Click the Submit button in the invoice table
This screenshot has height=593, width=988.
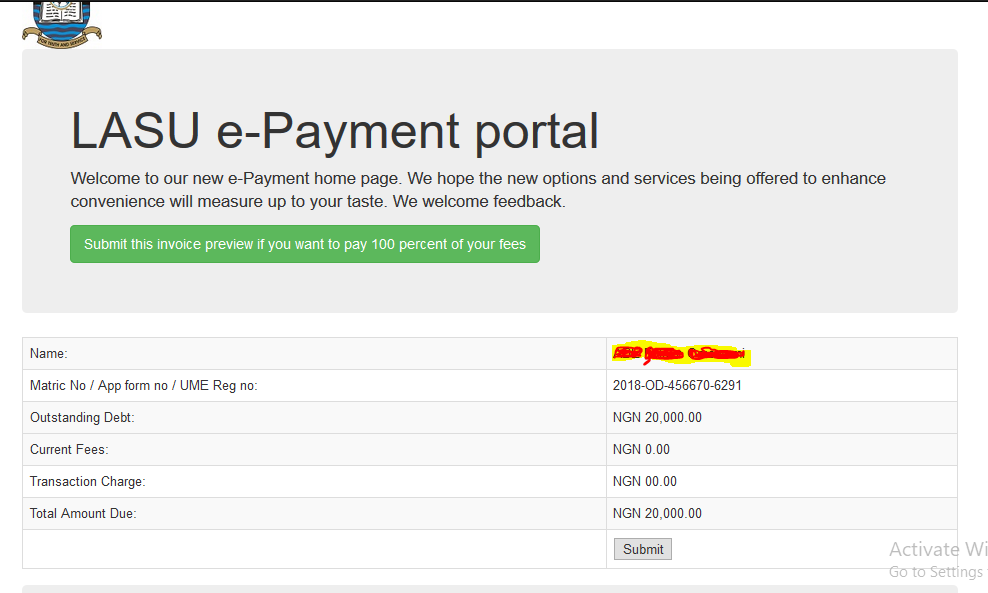click(x=643, y=549)
